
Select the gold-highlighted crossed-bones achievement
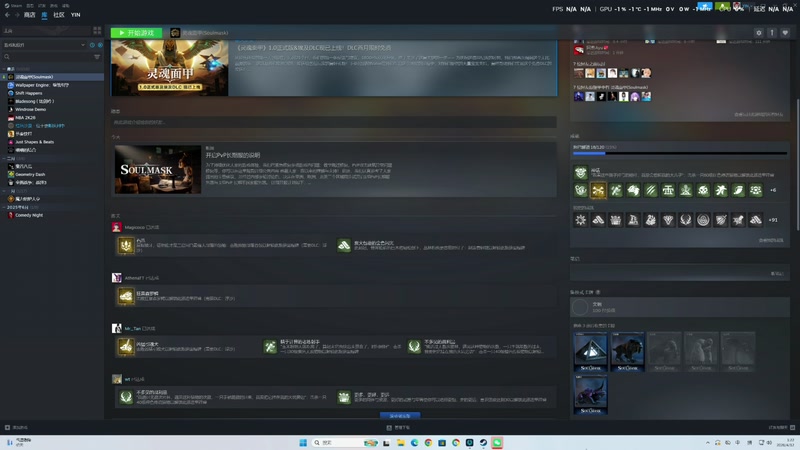(598, 190)
